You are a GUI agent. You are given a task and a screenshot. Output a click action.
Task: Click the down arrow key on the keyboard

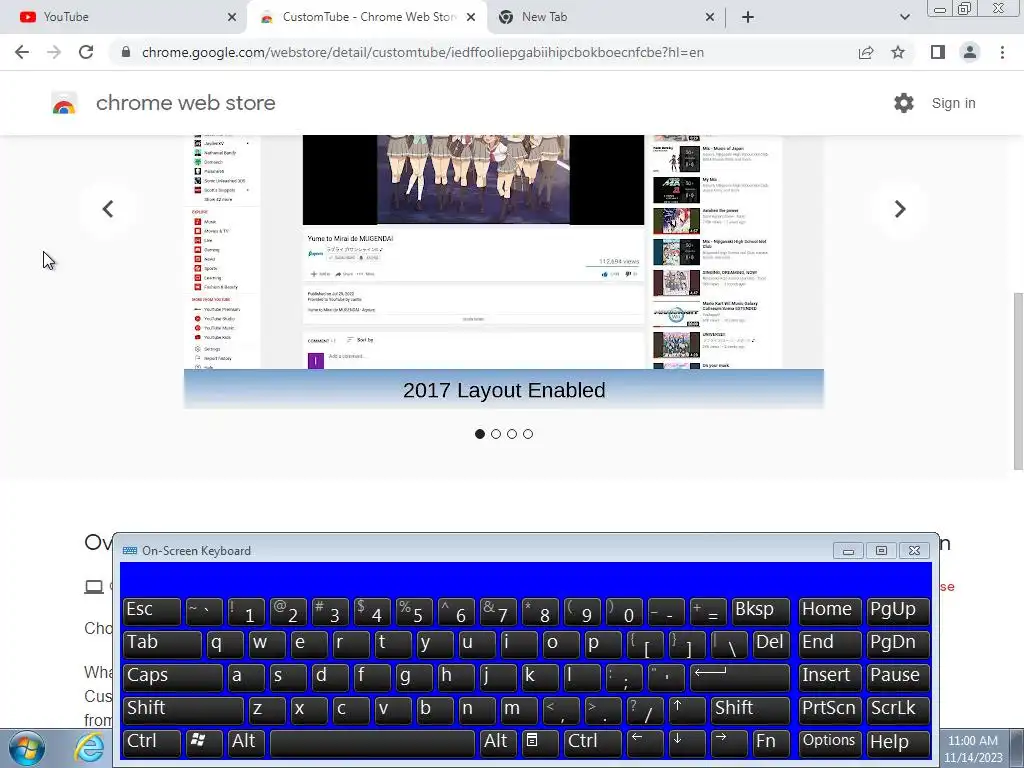pyautogui.click(x=687, y=743)
